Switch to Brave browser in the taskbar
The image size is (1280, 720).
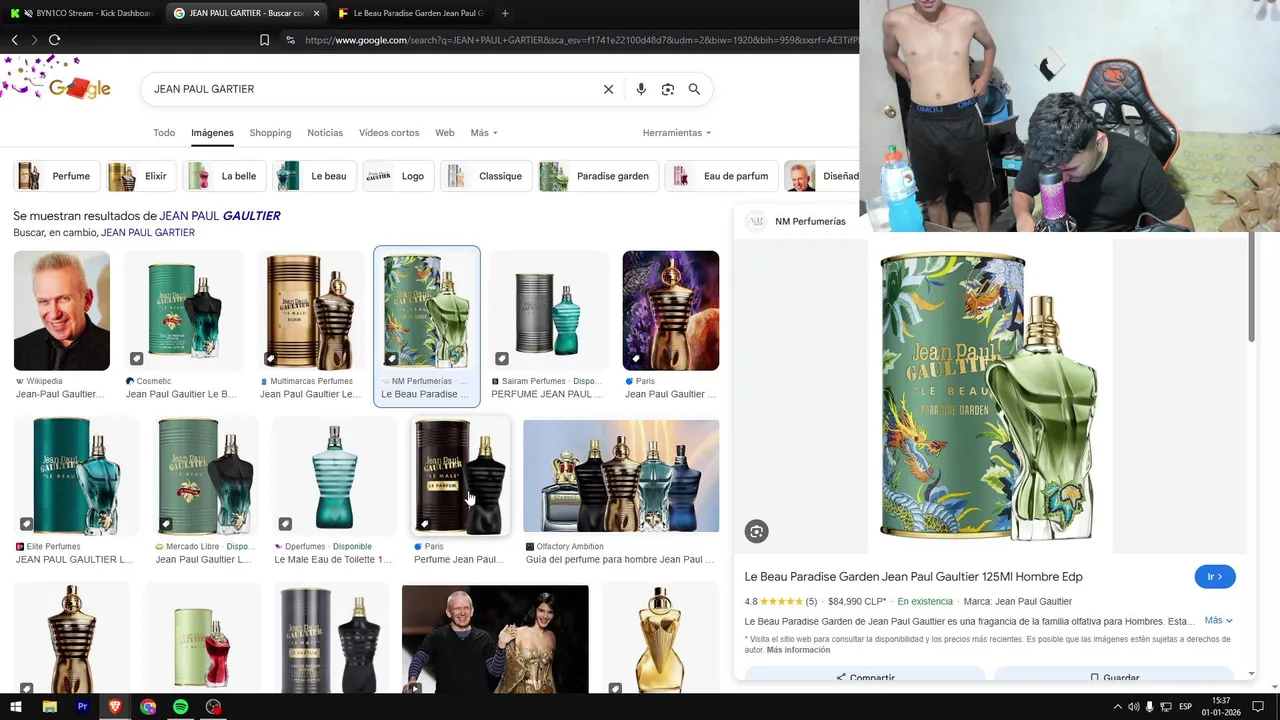click(115, 707)
